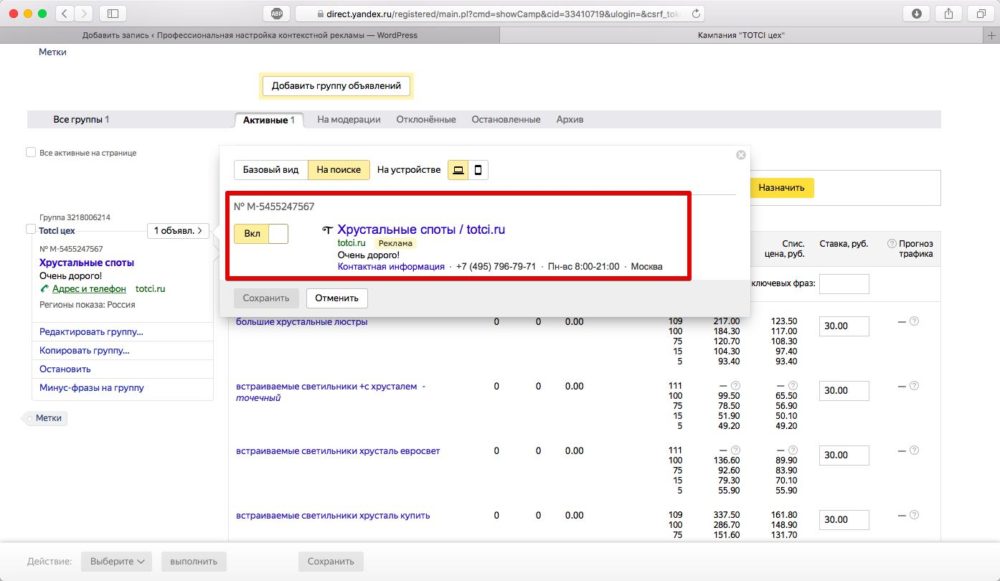Open the ABP adblock extension icon
Image resolution: width=1000 pixels, height=581 pixels.
[x=277, y=13]
